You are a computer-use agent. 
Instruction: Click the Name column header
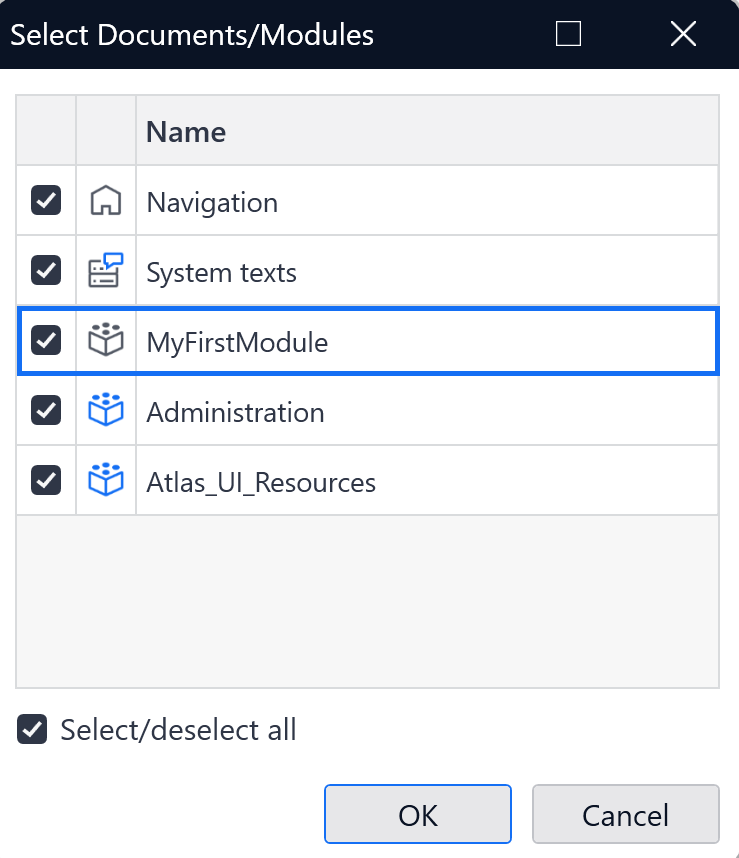[185, 131]
